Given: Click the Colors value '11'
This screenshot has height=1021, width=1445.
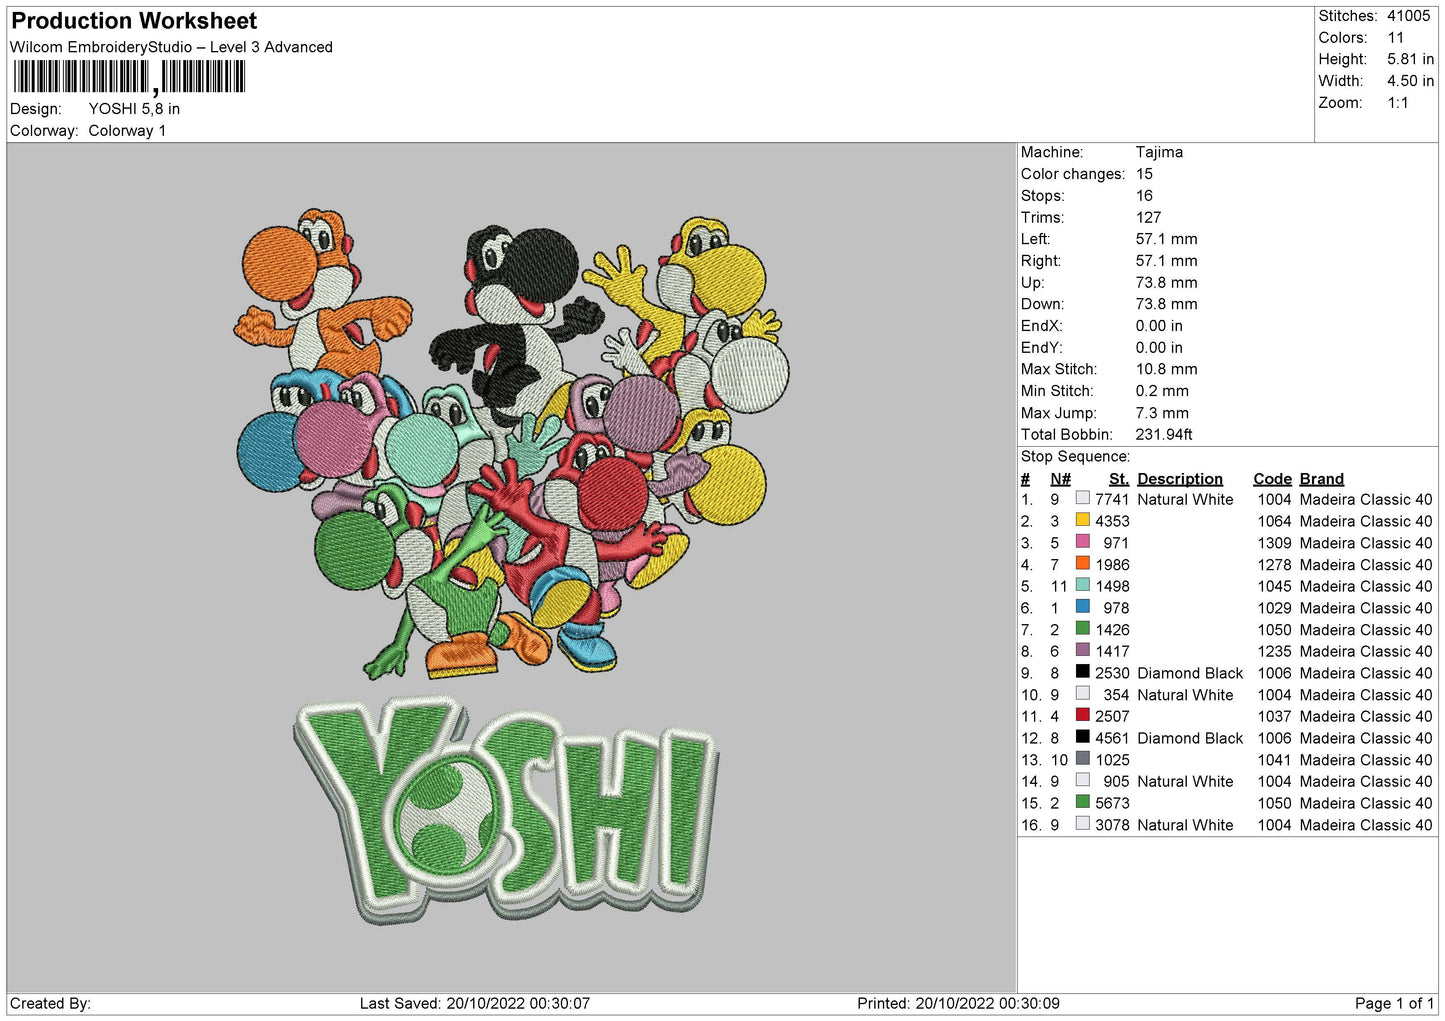Looking at the screenshot, I should tap(1396, 38).
